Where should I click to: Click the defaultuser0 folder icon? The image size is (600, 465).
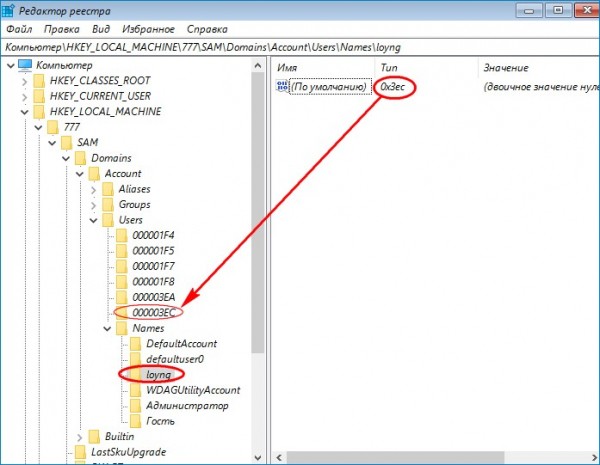tap(135, 359)
